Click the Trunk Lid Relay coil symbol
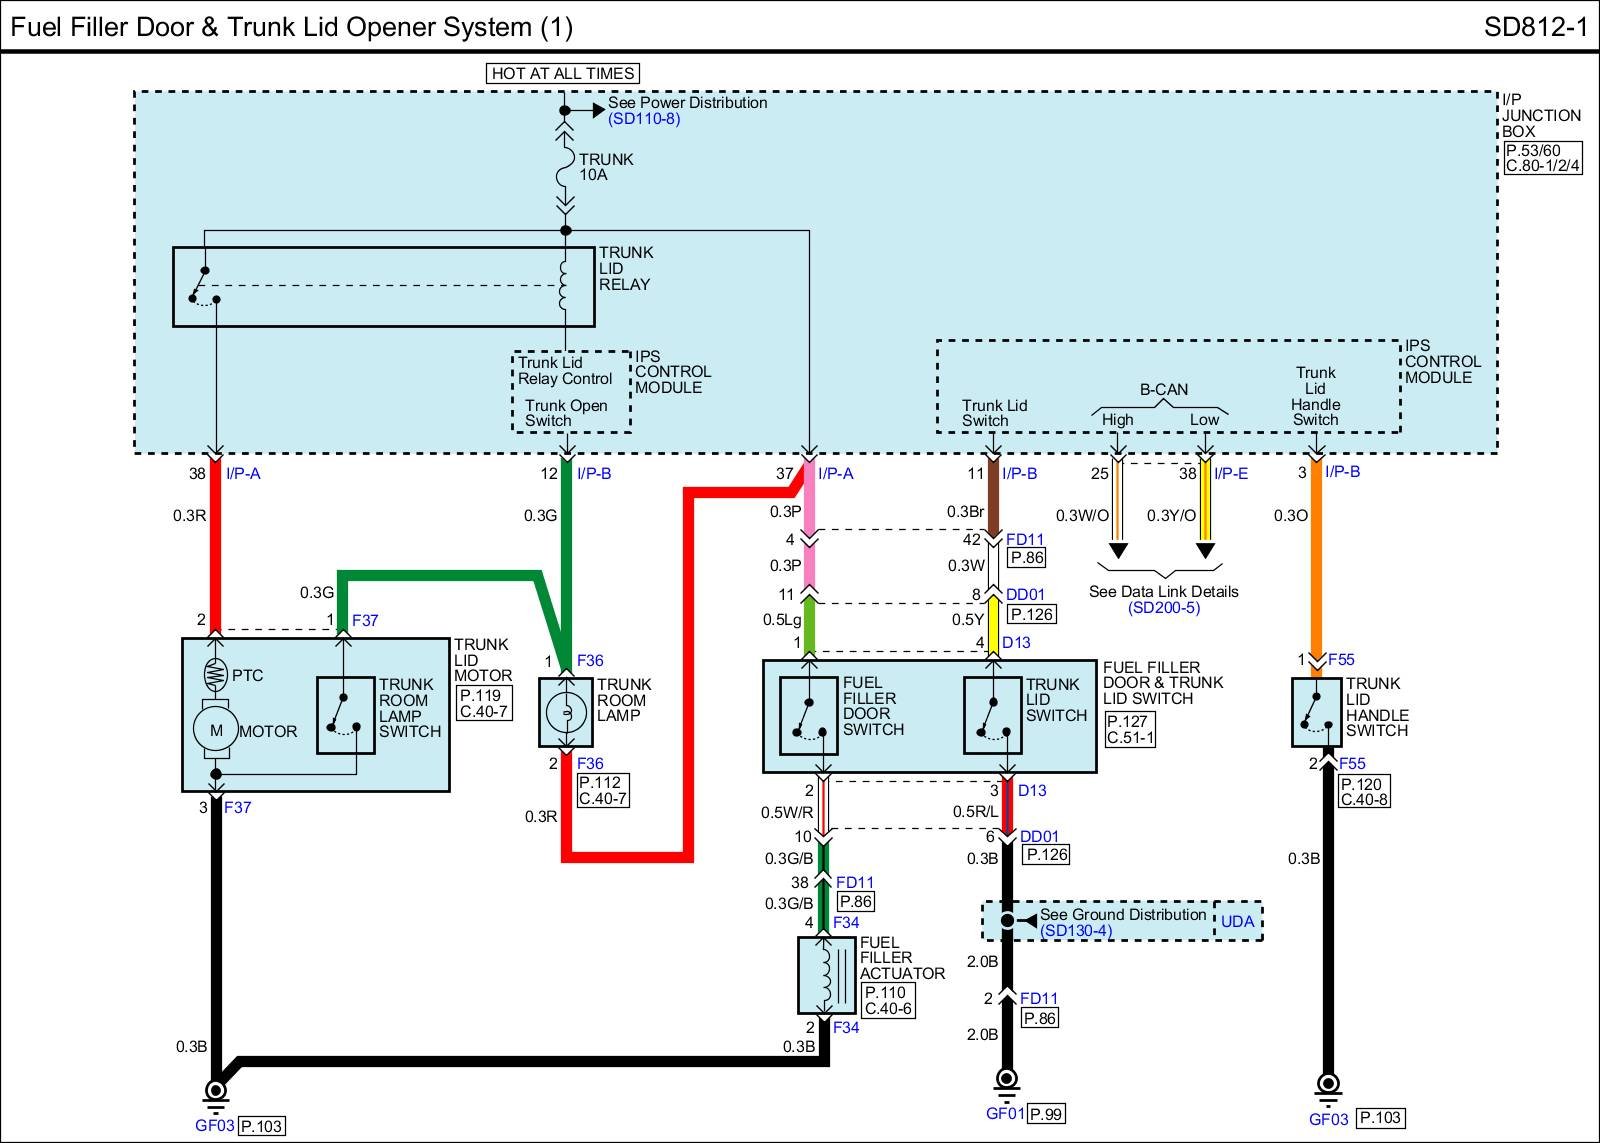The width and height of the screenshot is (1600, 1143). [565, 285]
